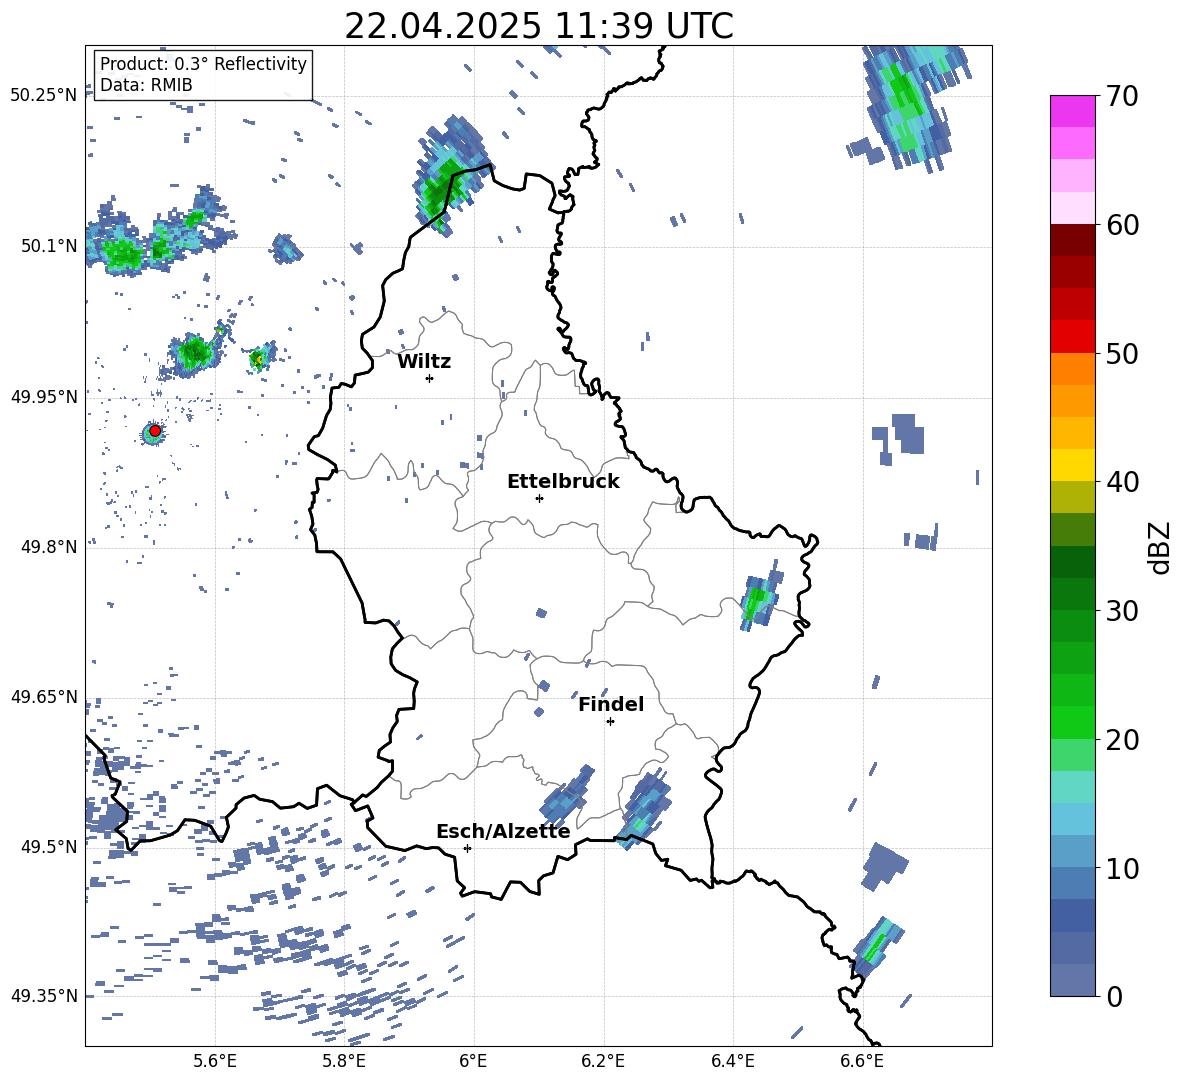Click the colorbar tick label 0
The width and height of the screenshot is (1184, 1081).
(1114, 996)
